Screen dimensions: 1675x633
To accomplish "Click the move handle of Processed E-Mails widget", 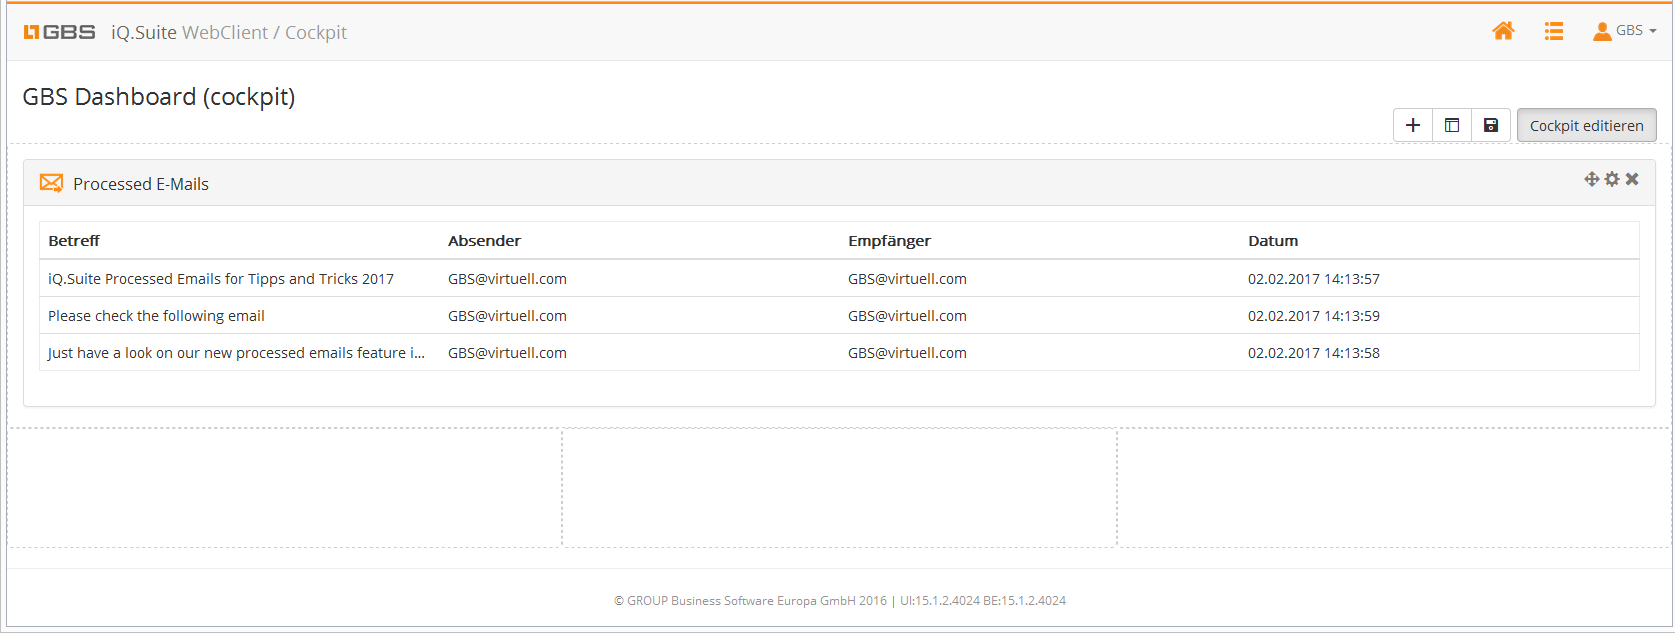I will (x=1591, y=179).
